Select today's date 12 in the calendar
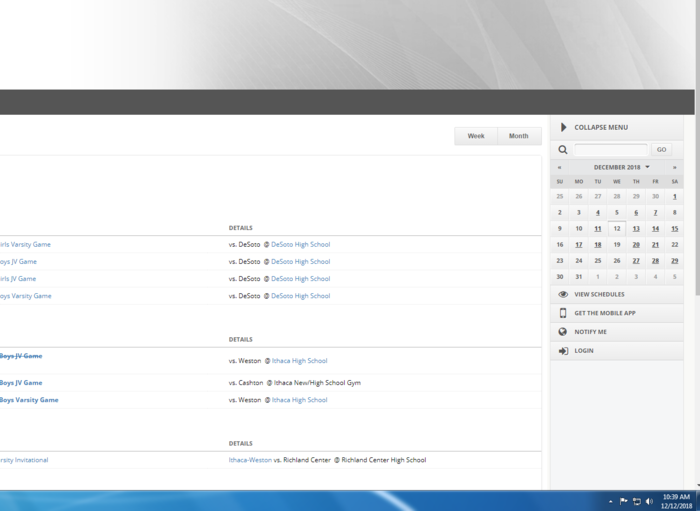The image size is (700, 511). pos(617,228)
